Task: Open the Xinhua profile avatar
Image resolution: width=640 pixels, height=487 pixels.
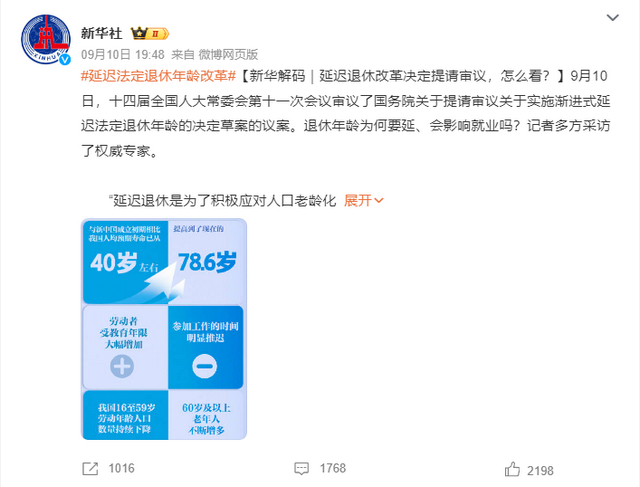Action: coord(46,39)
